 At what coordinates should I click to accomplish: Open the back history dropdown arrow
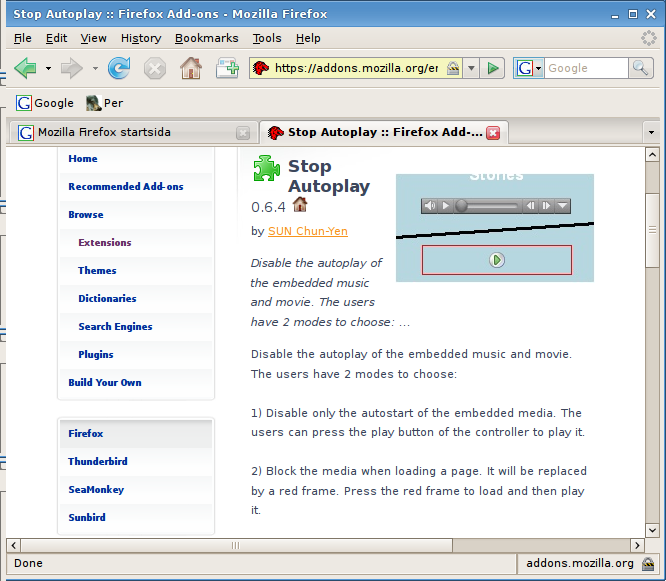tap(48, 68)
